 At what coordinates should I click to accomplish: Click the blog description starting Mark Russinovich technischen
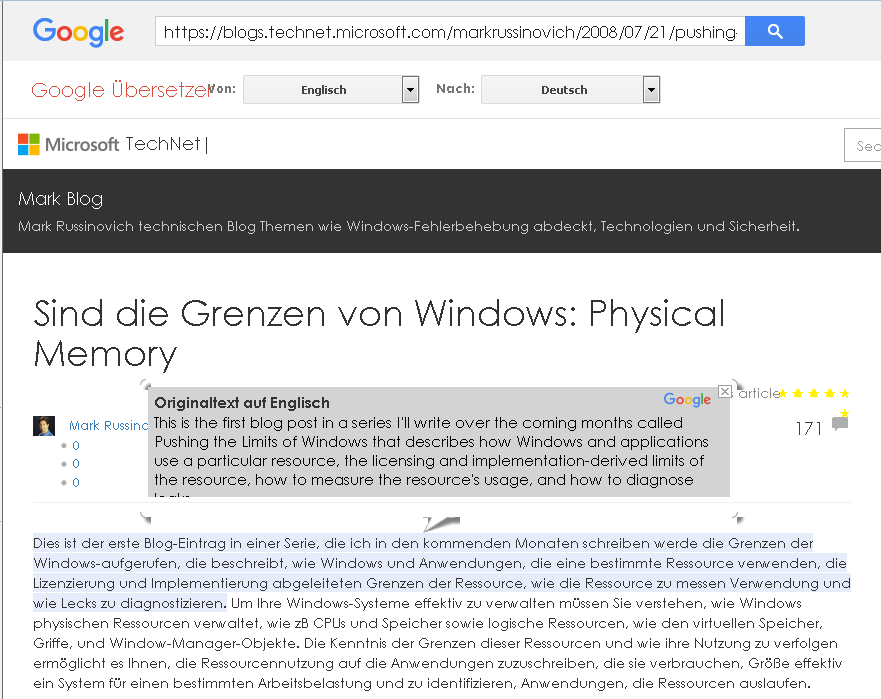tap(408, 226)
